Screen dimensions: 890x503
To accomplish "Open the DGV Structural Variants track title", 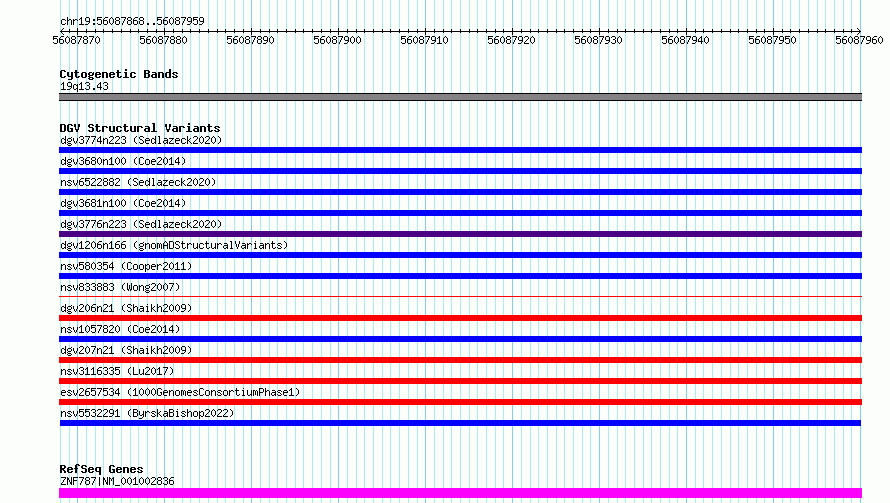I will click(x=140, y=128).
